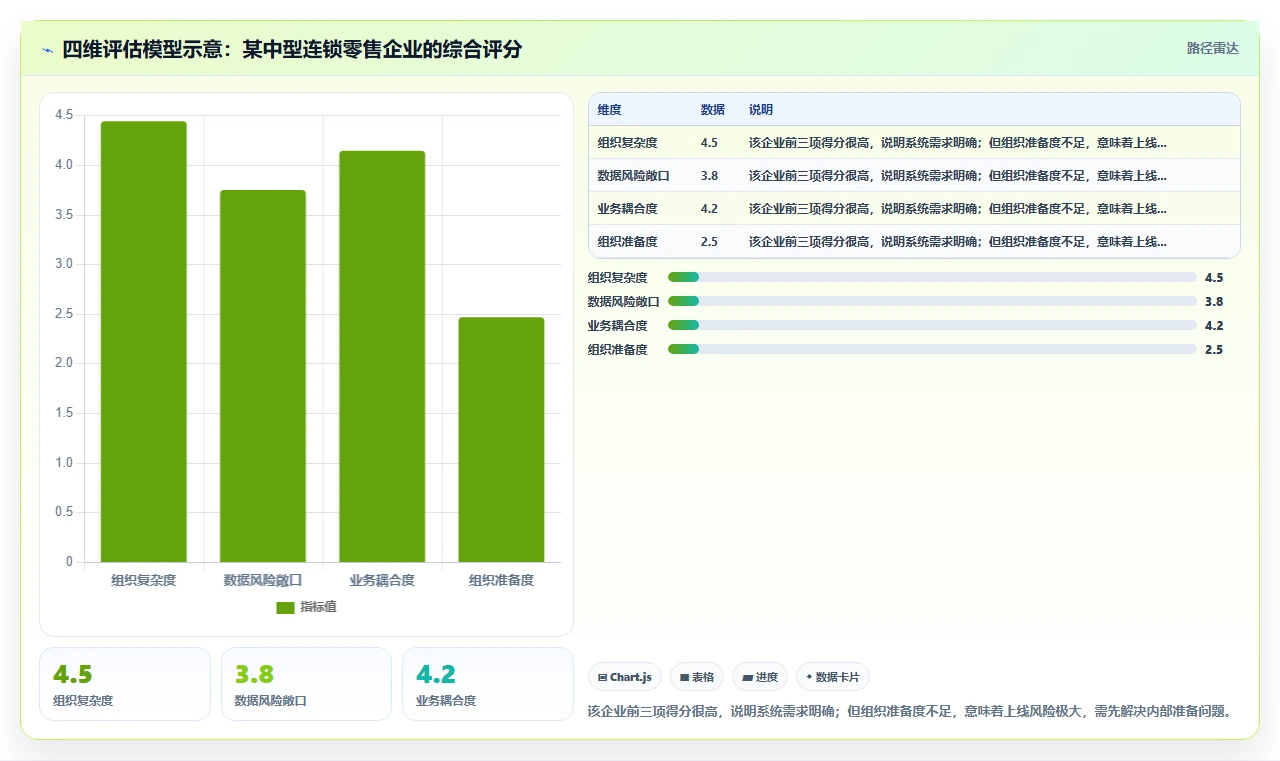
Task: Click the 数据风险敞口 progress bar
Action: click(x=932, y=301)
